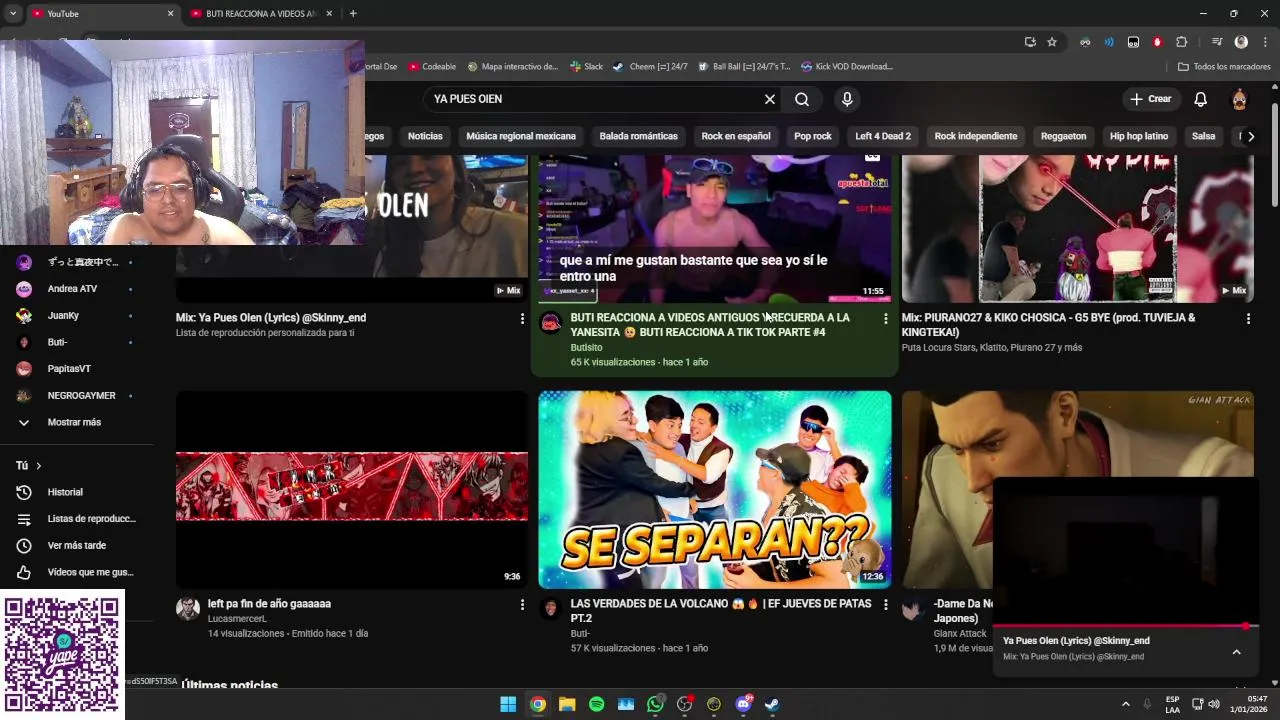This screenshot has height=720, width=1280.
Task: Select the Reggaeton chip
Action: tap(1063, 136)
